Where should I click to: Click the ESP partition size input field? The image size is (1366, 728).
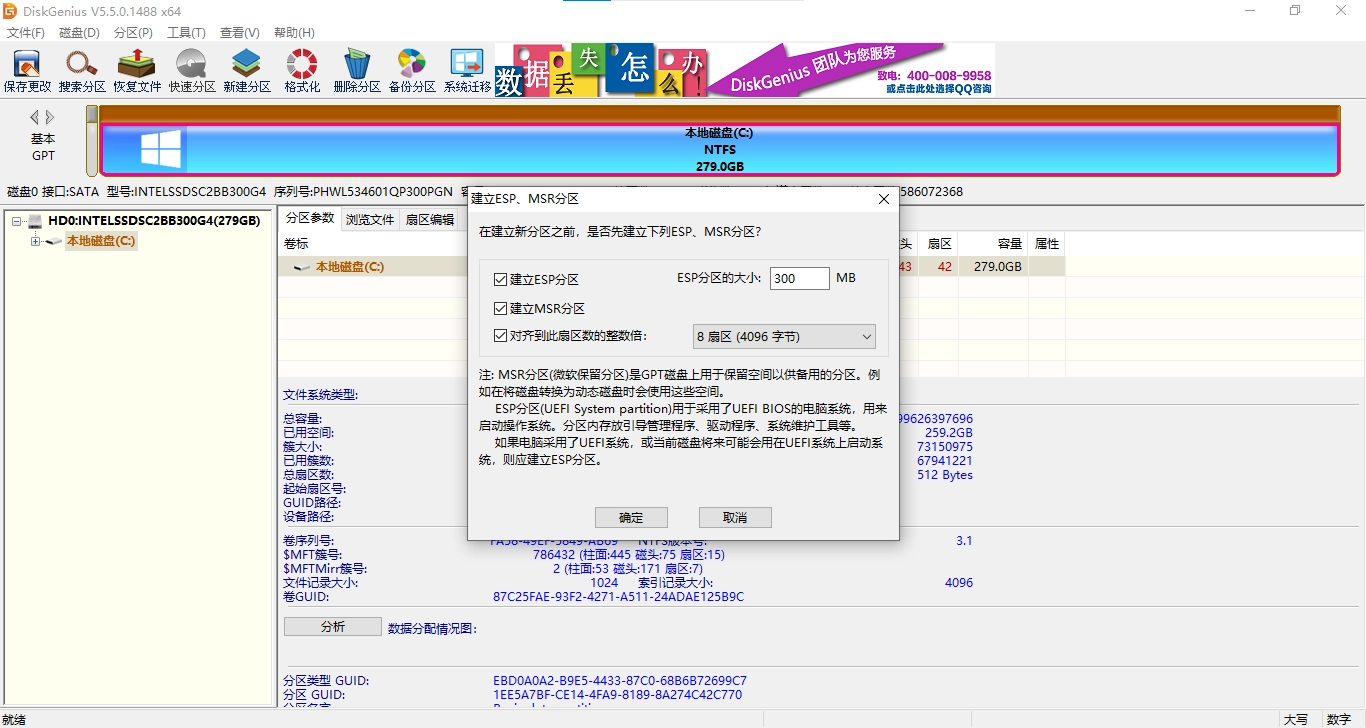coord(800,279)
